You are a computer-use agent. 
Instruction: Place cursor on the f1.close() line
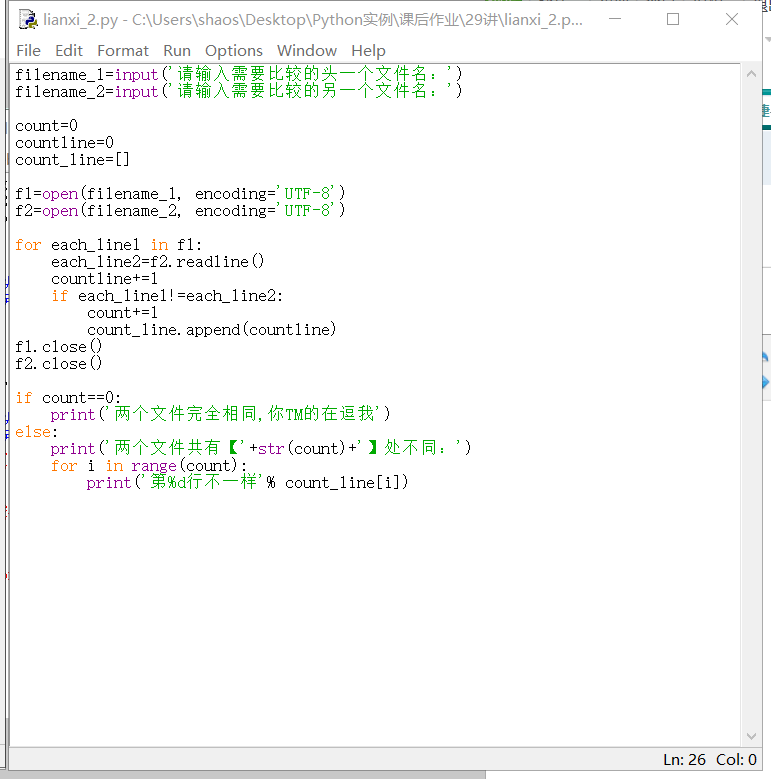59,347
